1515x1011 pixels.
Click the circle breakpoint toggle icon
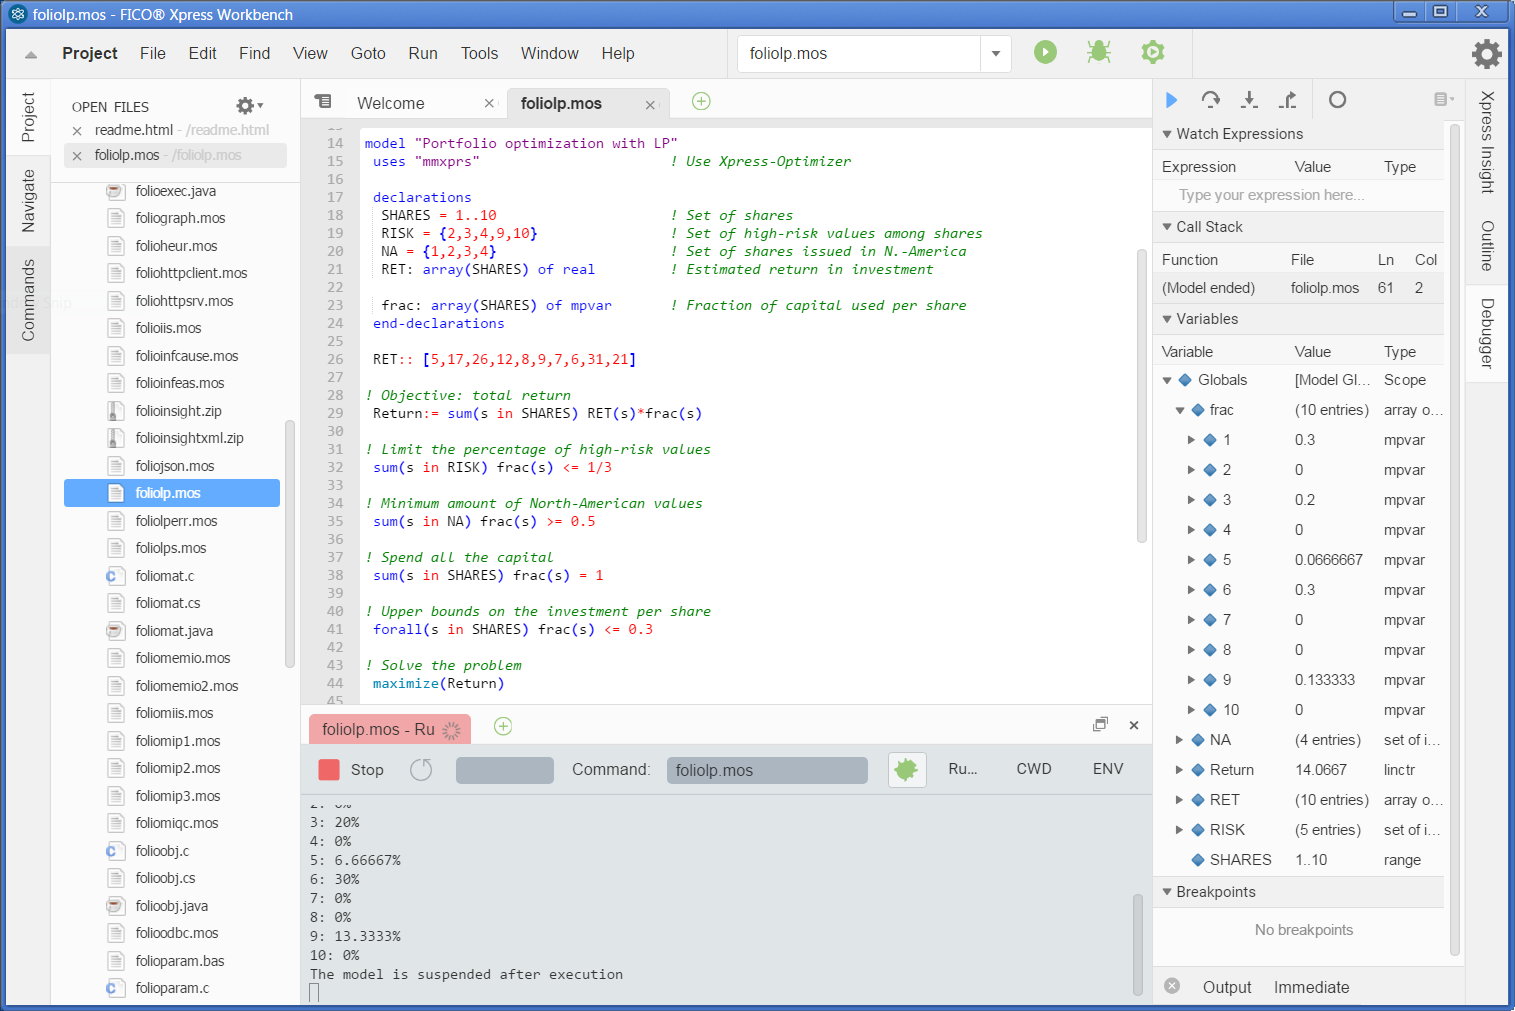pyautogui.click(x=1337, y=100)
